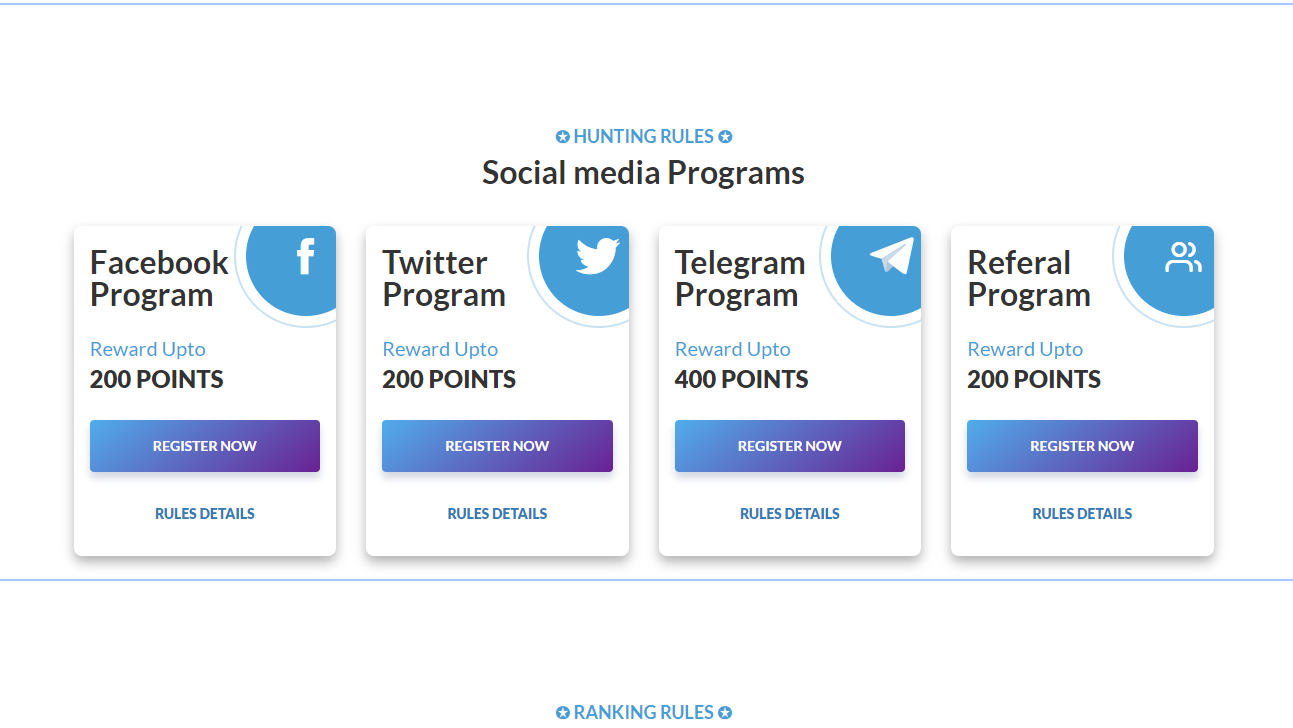Image resolution: width=1293 pixels, height=728 pixels.
Task: Click the Referral users icon
Action: click(x=1183, y=257)
